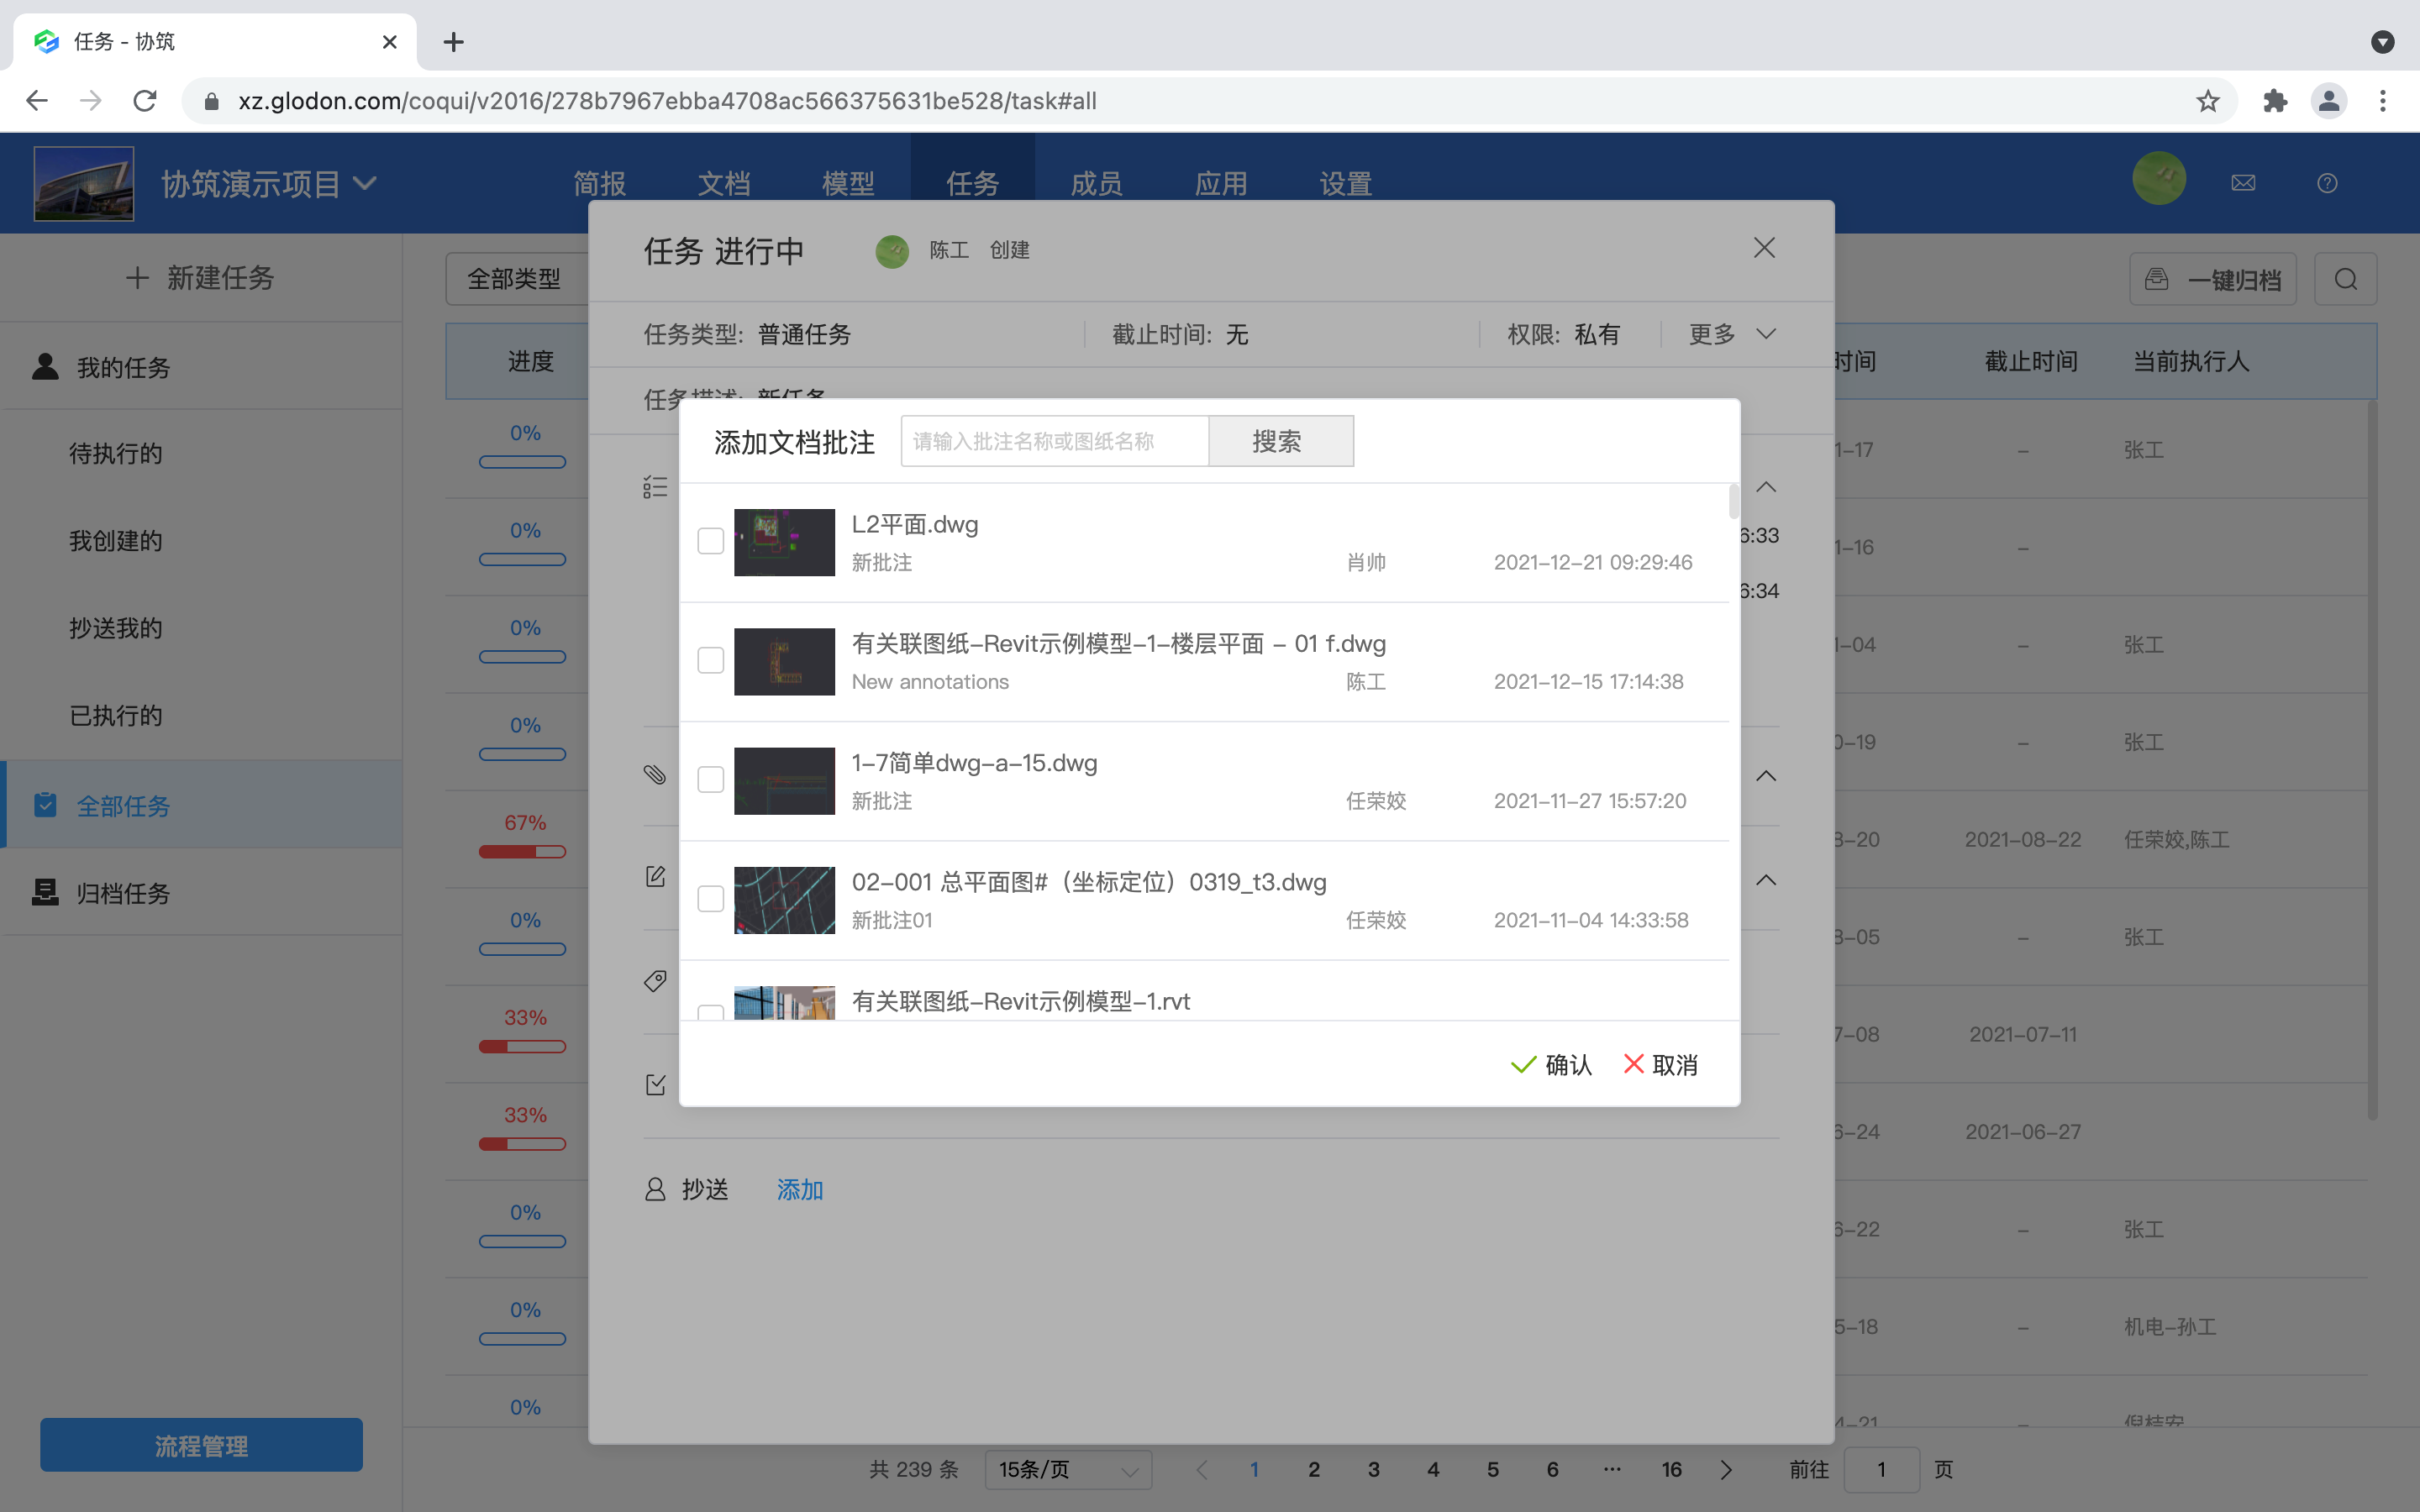Viewport: 2420px width, 1512px height.
Task: Click the 一键归档 archive button icon
Action: 2157,278
